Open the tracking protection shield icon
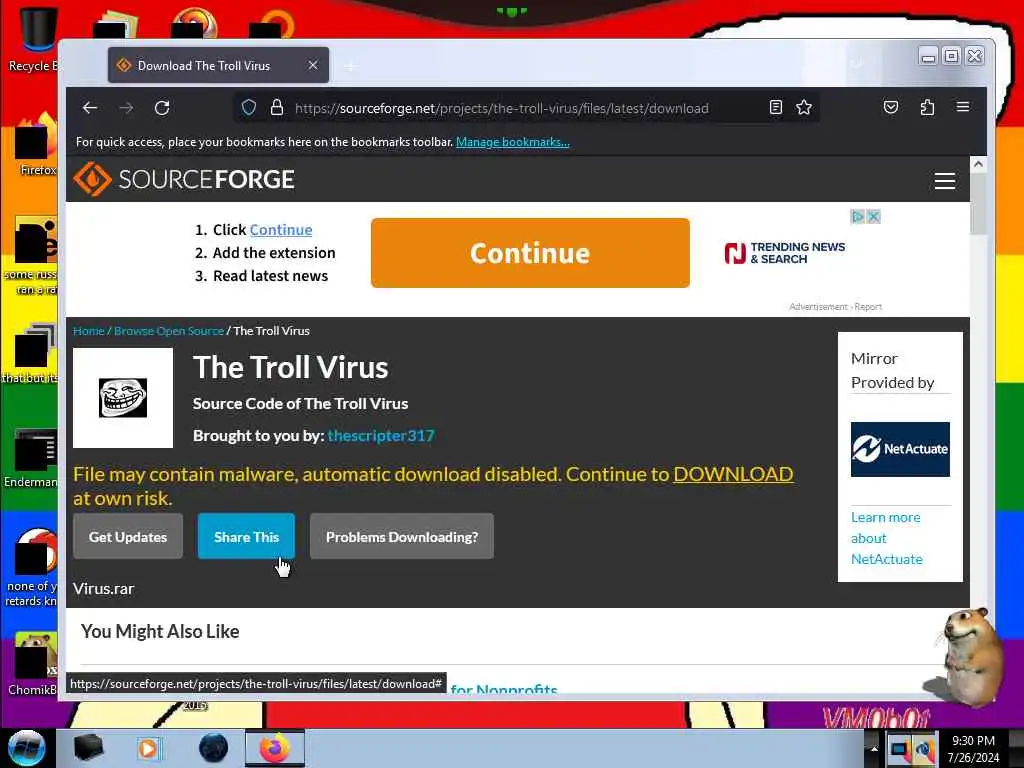Screen dimensions: 1024x768 tap(249, 108)
